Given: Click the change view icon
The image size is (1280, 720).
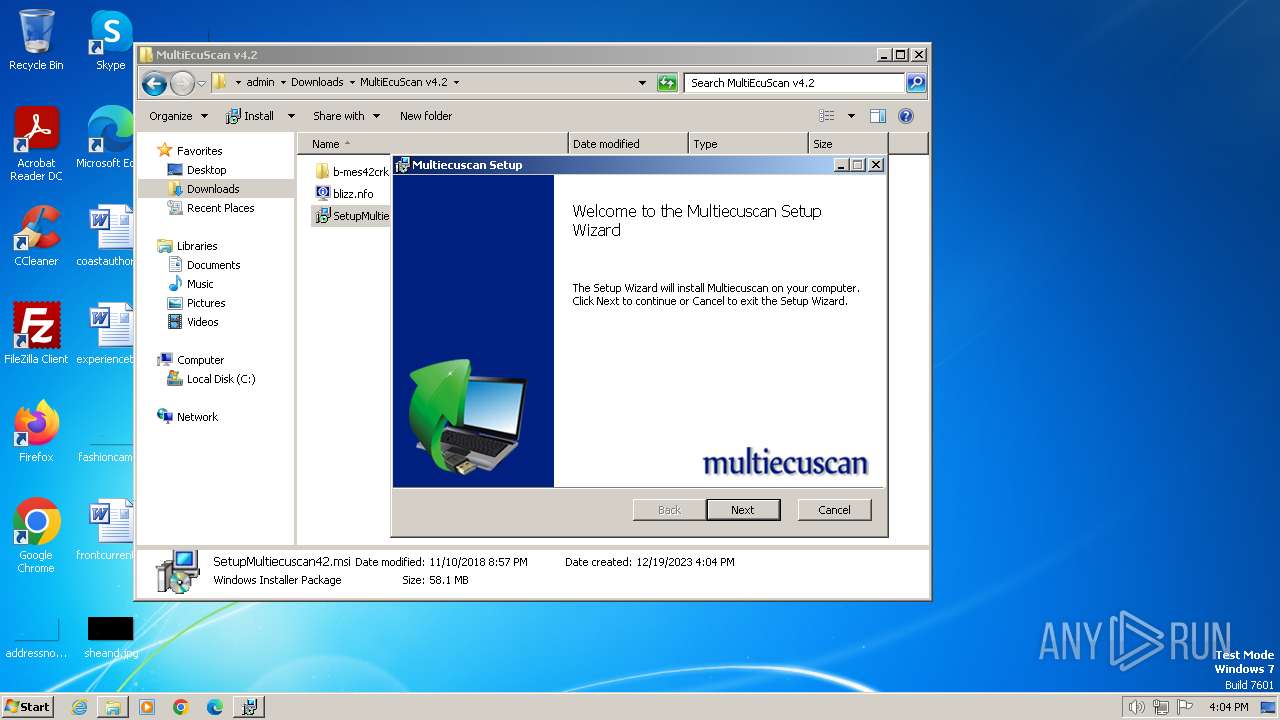Looking at the screenshot, I should coord(827,116).
